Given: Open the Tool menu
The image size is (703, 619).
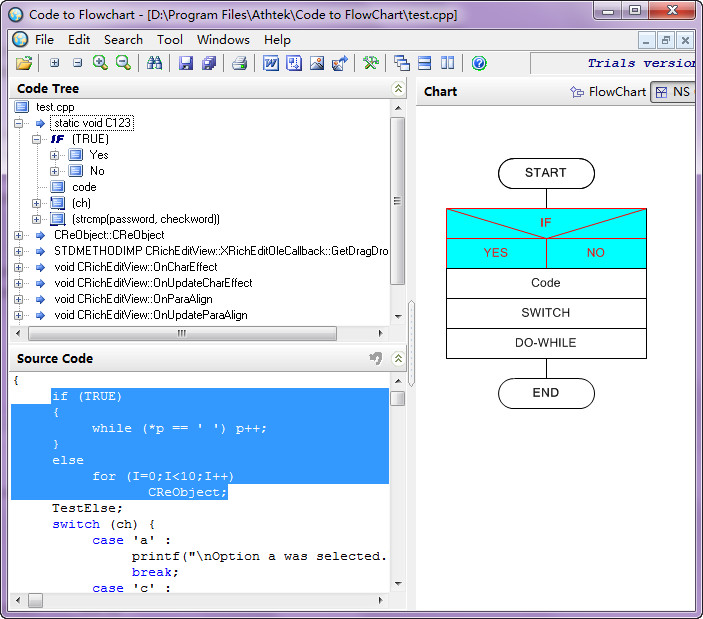Looking at the screenshot, I should (169, 40).
